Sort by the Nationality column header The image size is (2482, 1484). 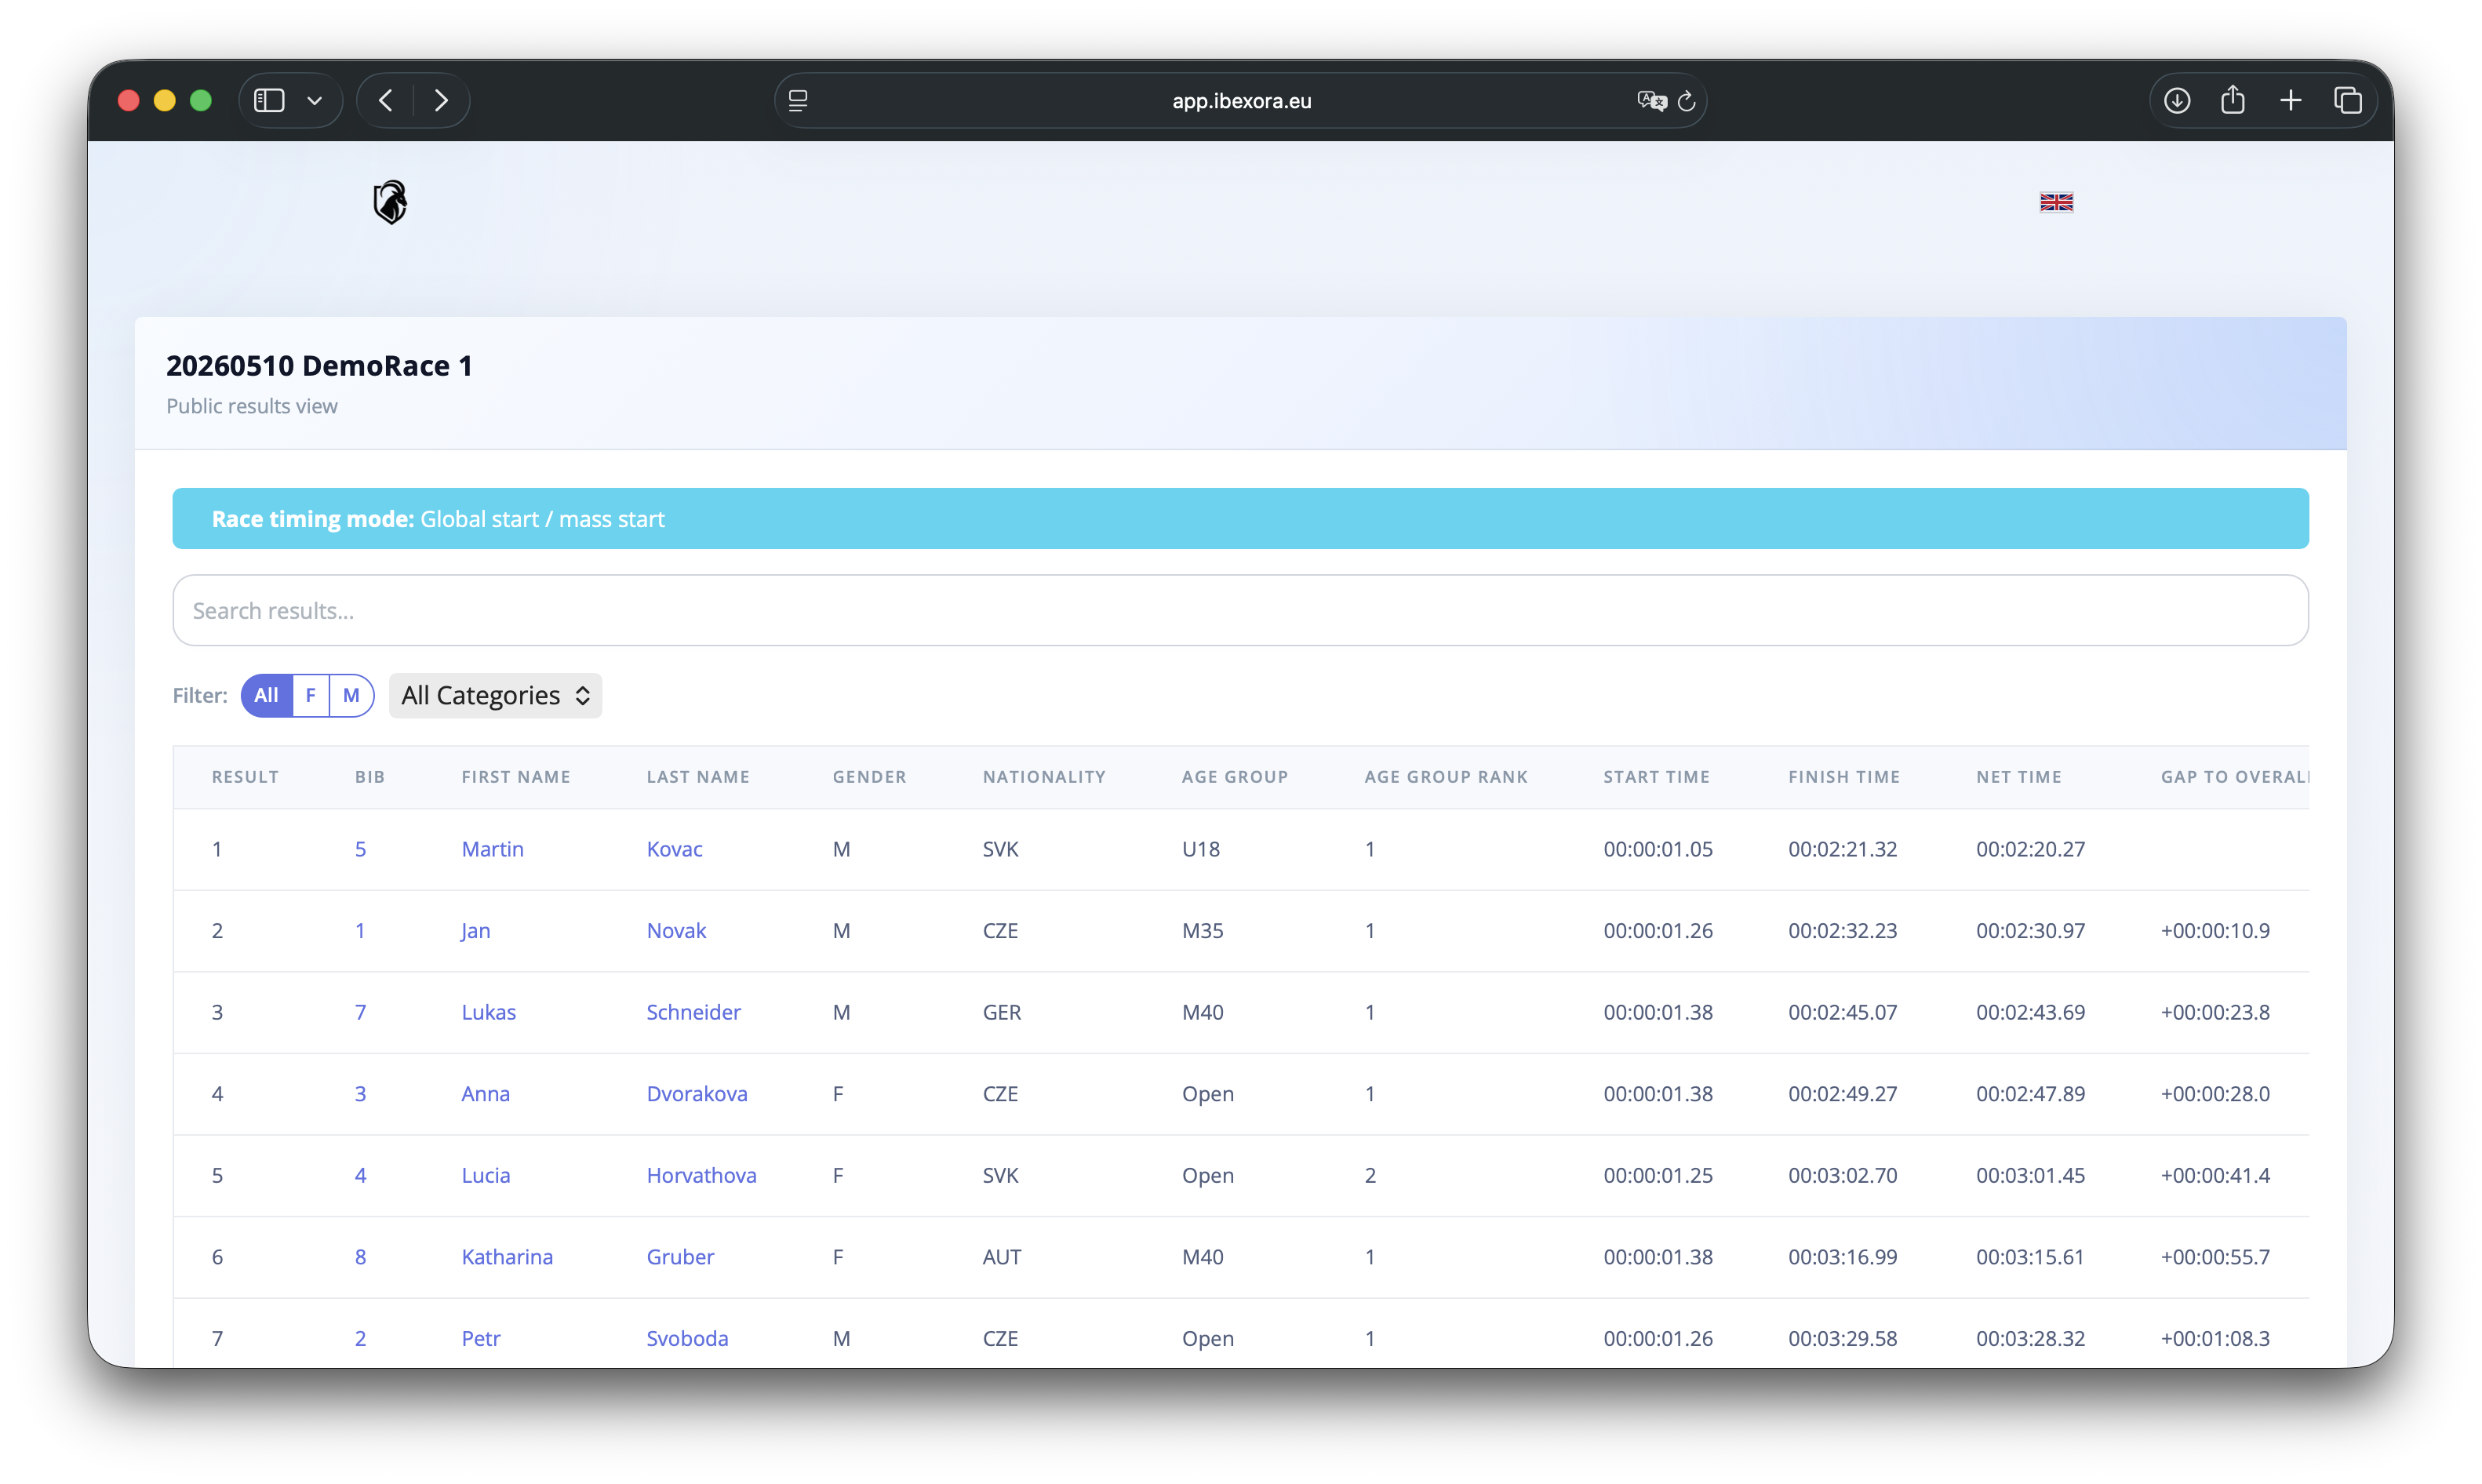tap(1044, 777)
